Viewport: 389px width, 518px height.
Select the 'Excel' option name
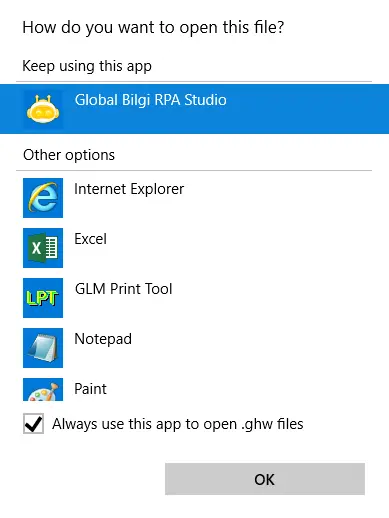click(x=90, y=239)
